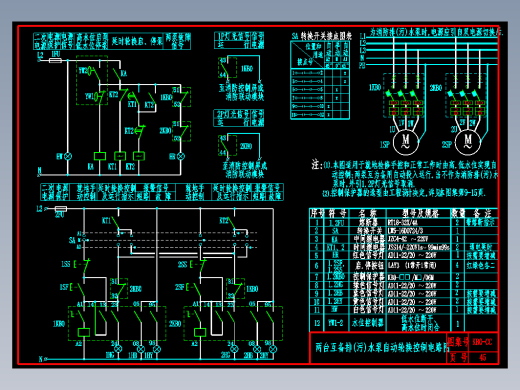Select parts table cell 转换开关
520x390 pixels.
point(368,231)
